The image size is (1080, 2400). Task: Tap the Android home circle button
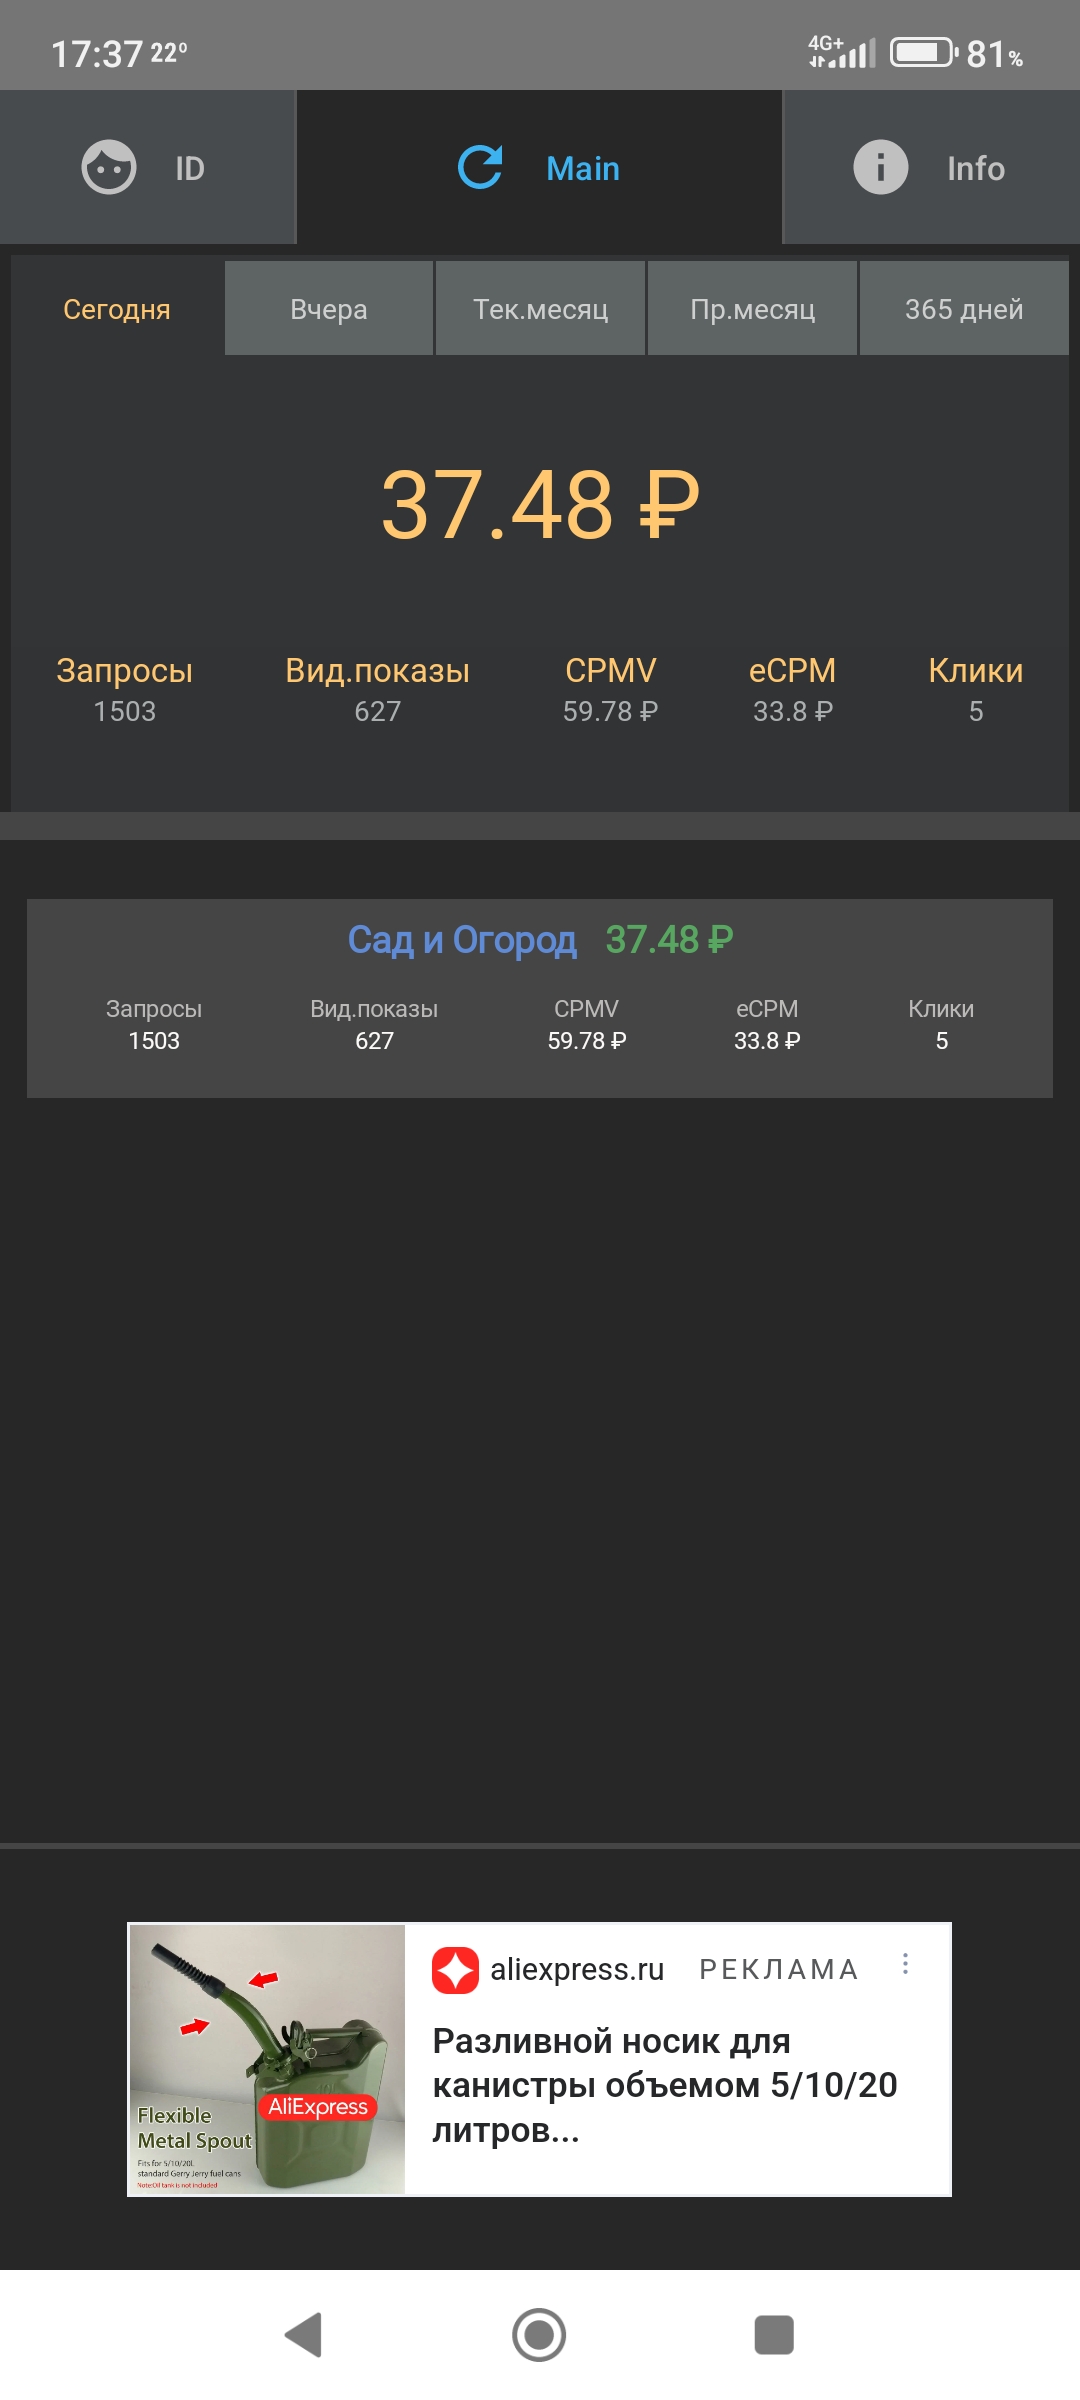(539, 2335)
